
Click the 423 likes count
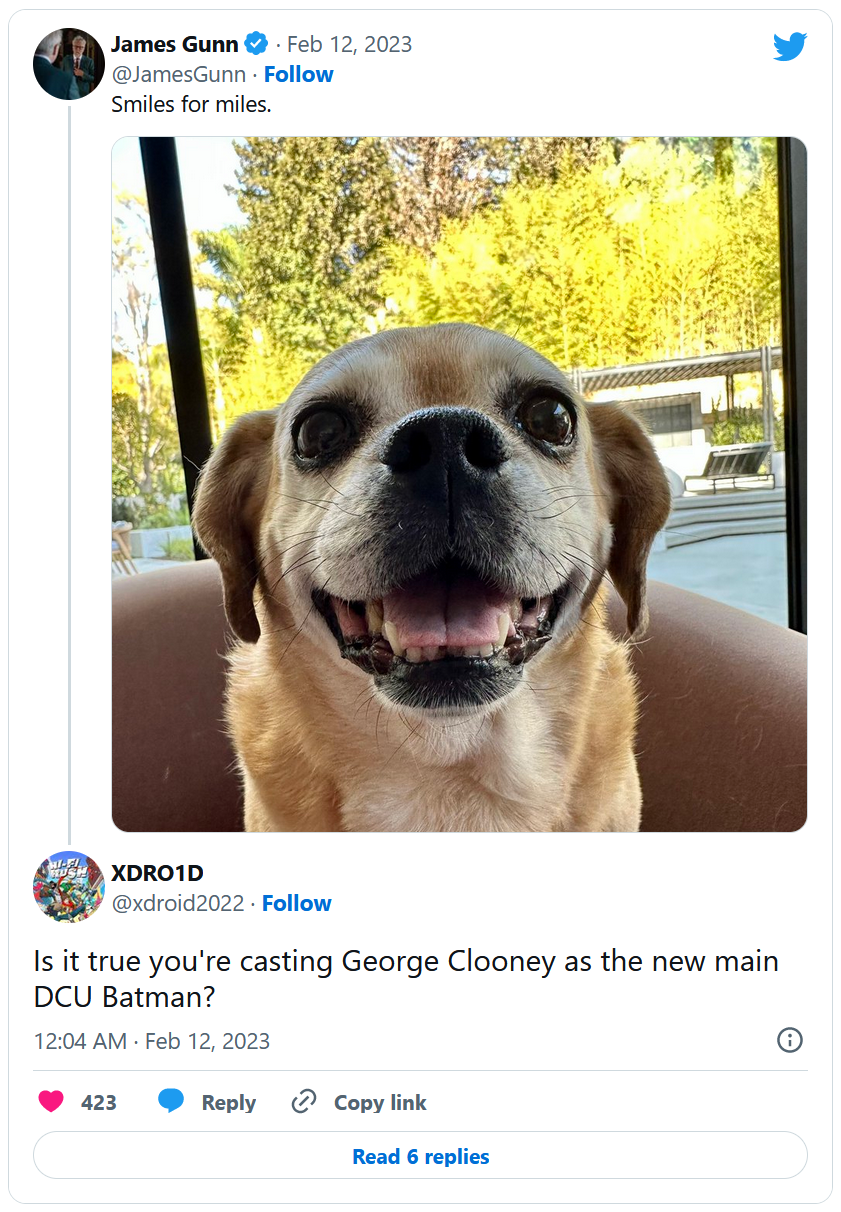coord(99,1102)
